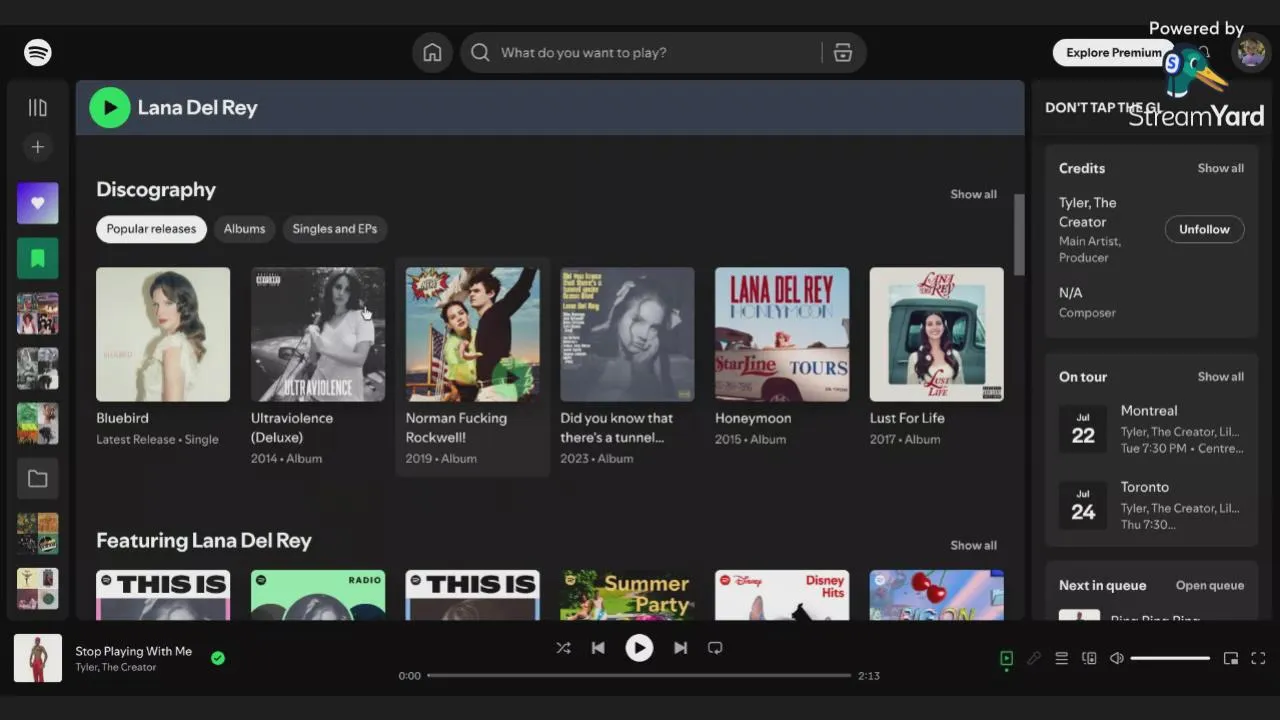
Task: Click the main page vertical scrollbar
Action: 1019,235
